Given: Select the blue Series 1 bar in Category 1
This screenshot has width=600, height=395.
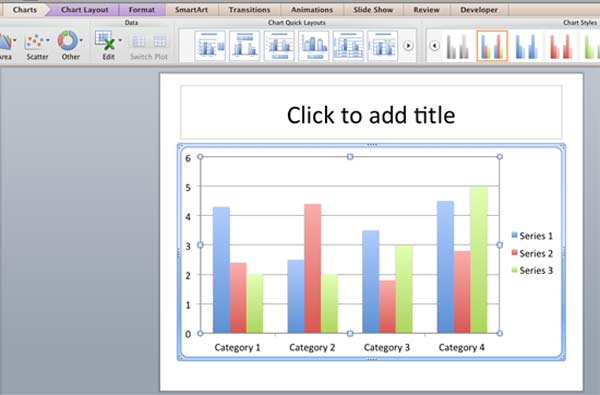Looking at the screenshot, I should click(x=221, y=270).
